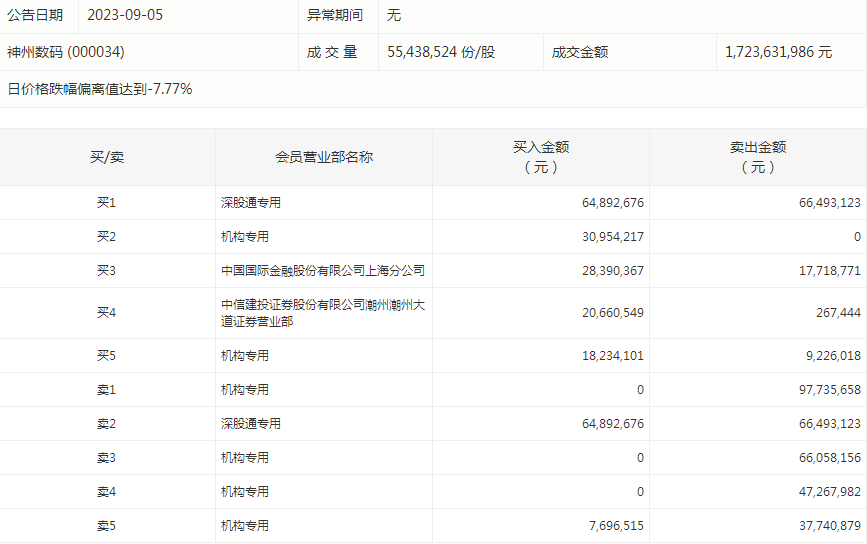Image resolution: width=867 pixels, height=544 pixels.
Task: Click the 成交金额 label
Action: click(579, 52)
